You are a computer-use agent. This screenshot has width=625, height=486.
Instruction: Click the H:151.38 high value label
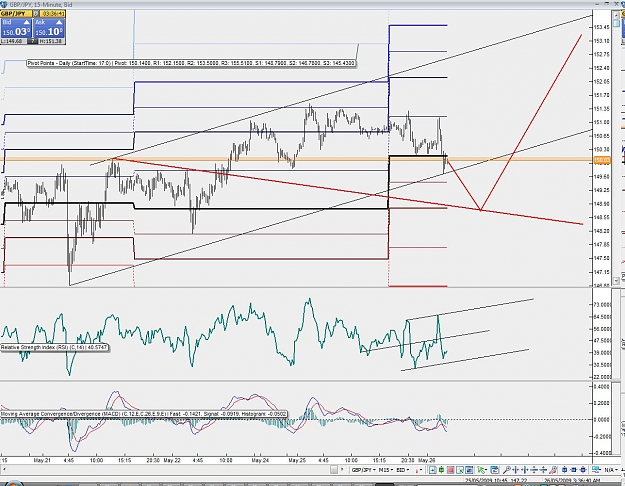coord(52,41)
